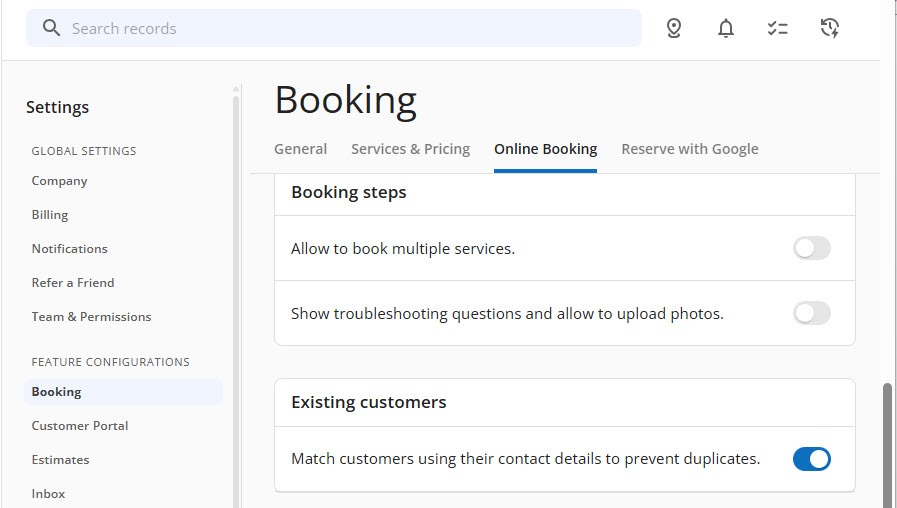Viewport: 897px width, 508px height.
Task: Open Inbox settings
Action: (48, 494)
